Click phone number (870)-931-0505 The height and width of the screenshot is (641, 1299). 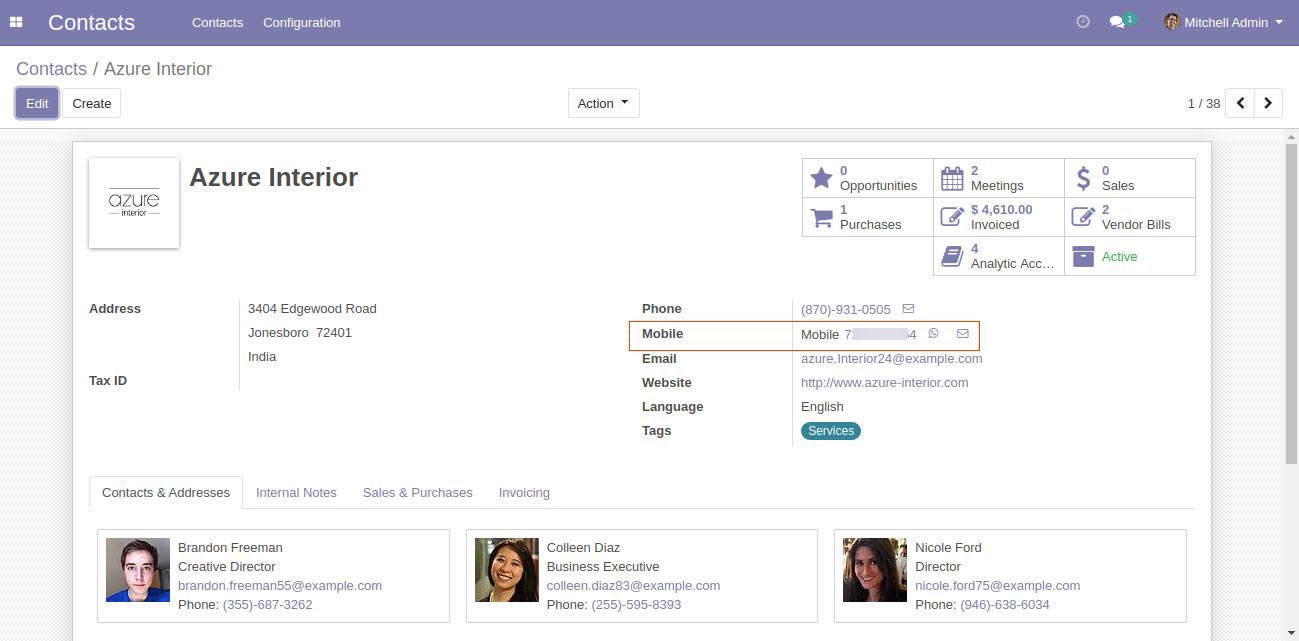(846, 309)
